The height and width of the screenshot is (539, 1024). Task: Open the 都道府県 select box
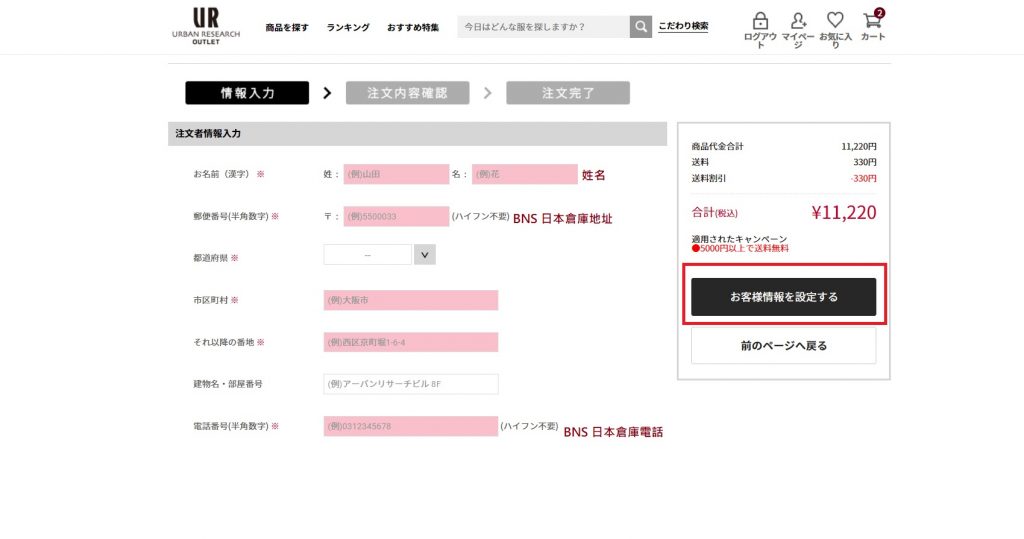[x=368, y=255]
